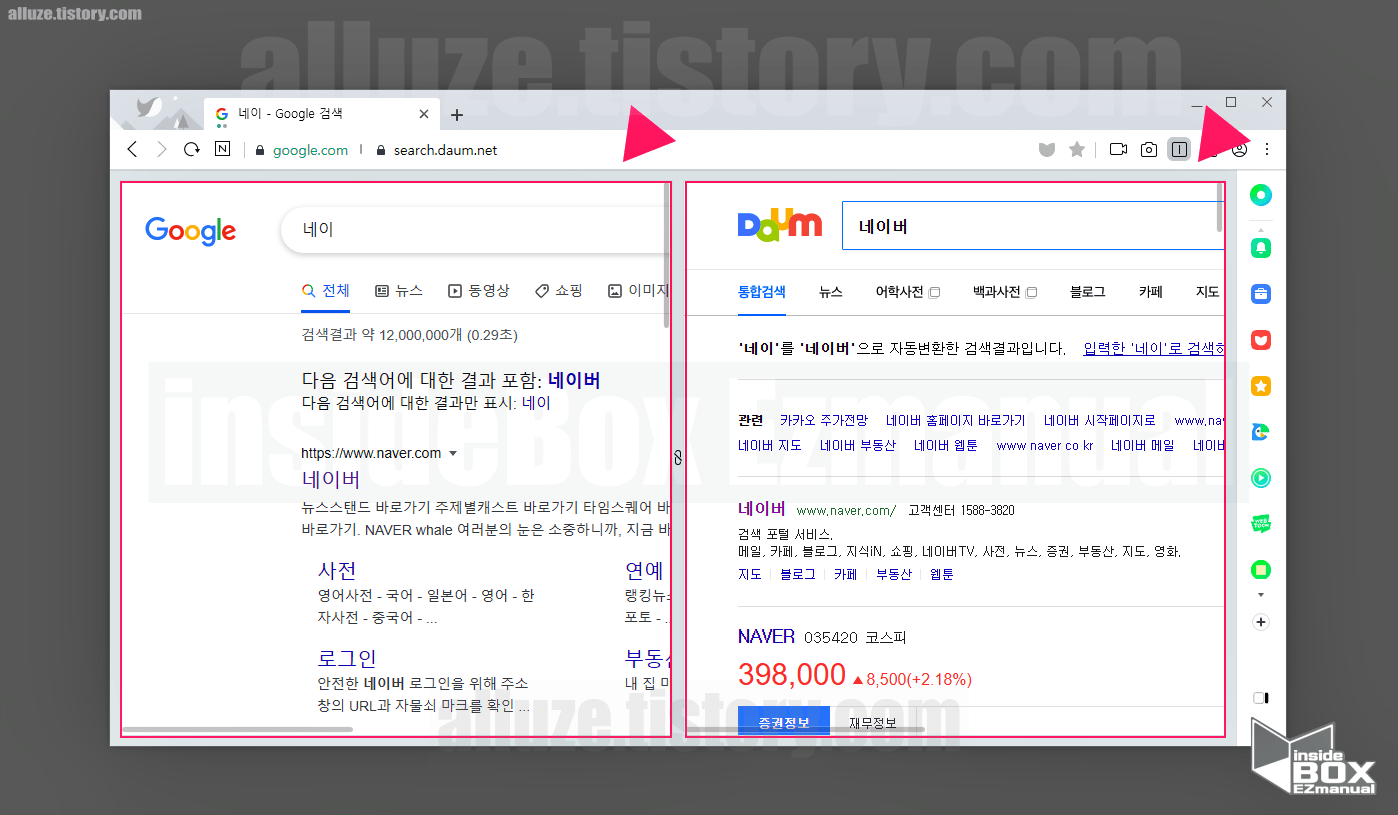The height and width of the screenshot is (815, 1398).
Task: Show more sidebar apps with down arrow
Action: coord(1261,595)
